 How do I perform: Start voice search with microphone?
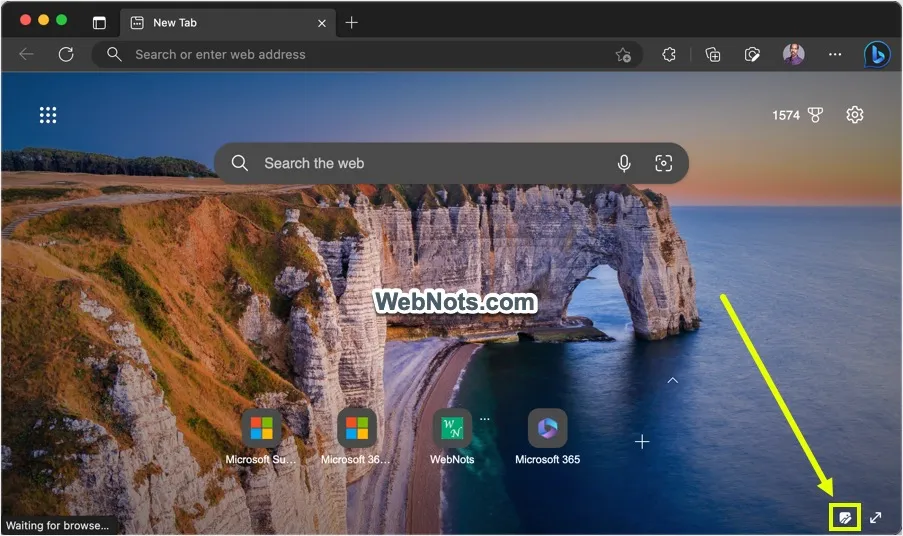[x=624, y=164]
